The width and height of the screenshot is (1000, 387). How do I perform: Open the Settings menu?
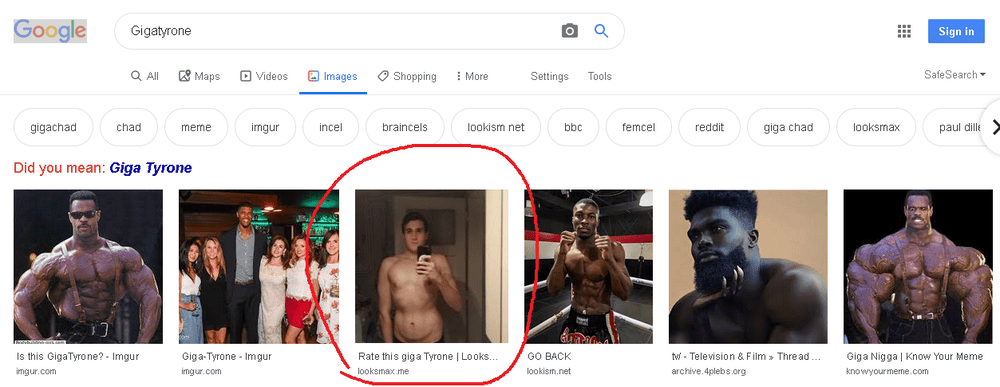(x=549, y=77)
